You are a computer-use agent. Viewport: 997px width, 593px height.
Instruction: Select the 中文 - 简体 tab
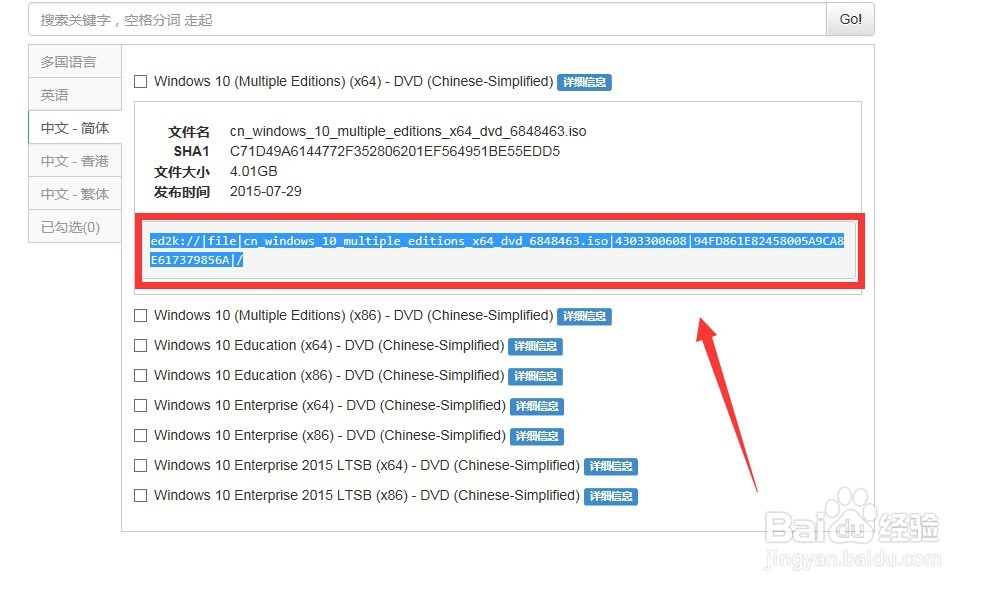tap(75, 128)
